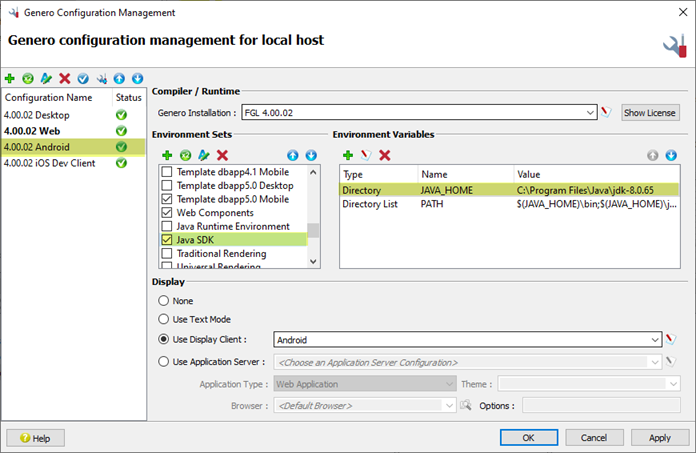Delete the selected environment variable

coord(385,155)
